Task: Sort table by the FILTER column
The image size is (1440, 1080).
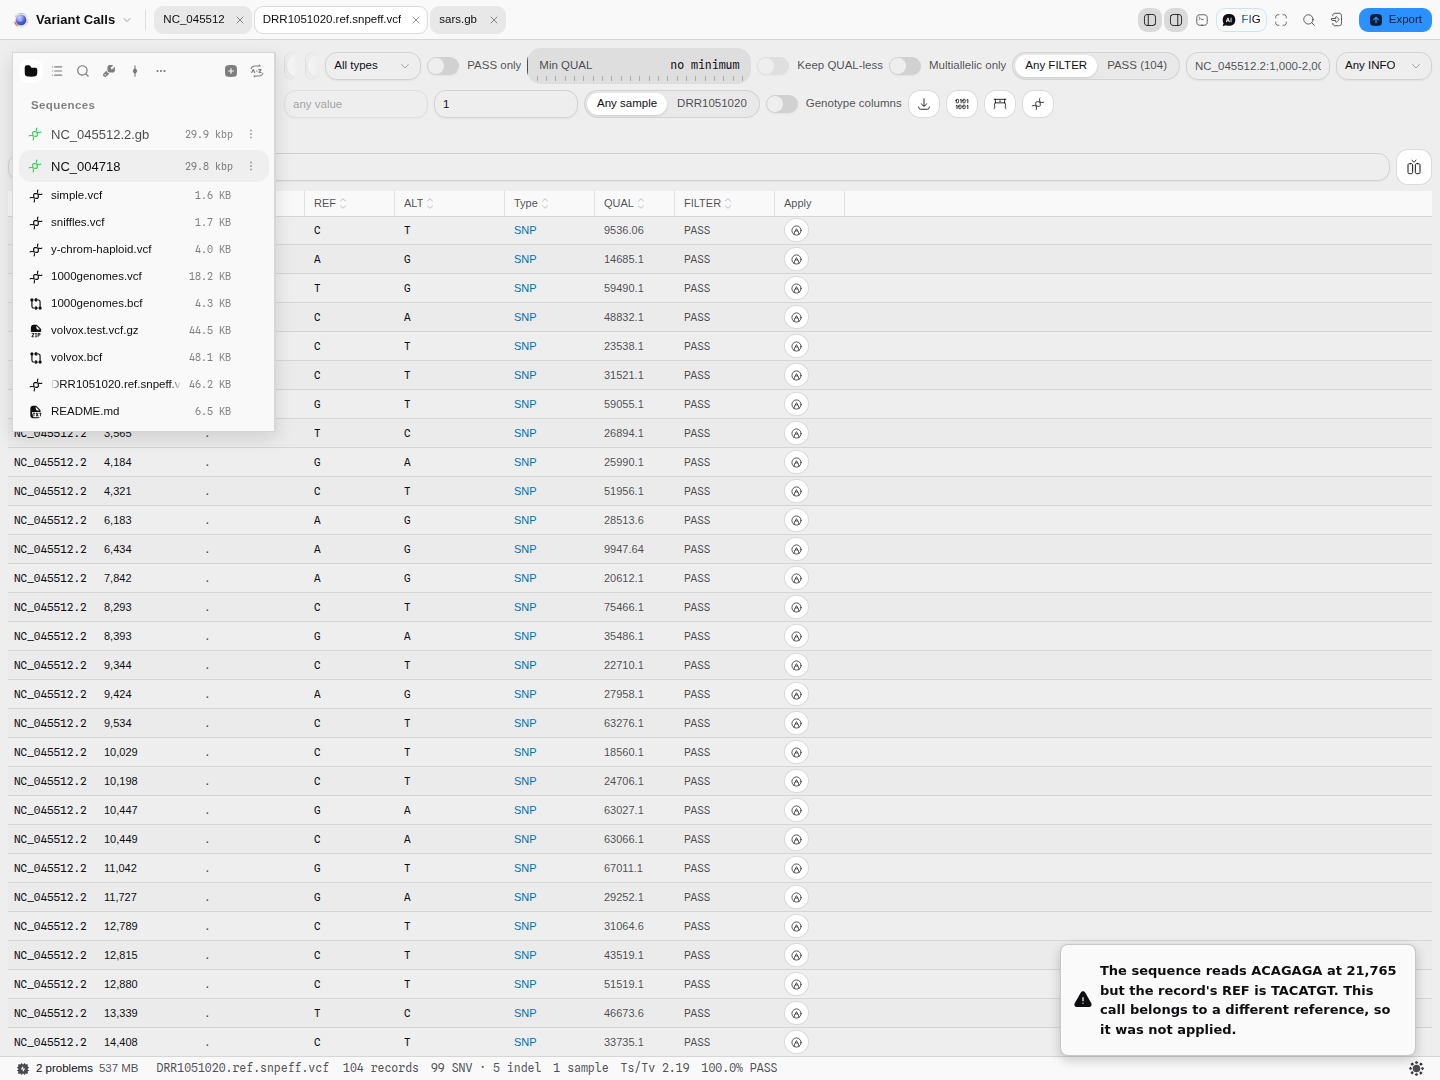Action: 708,204
